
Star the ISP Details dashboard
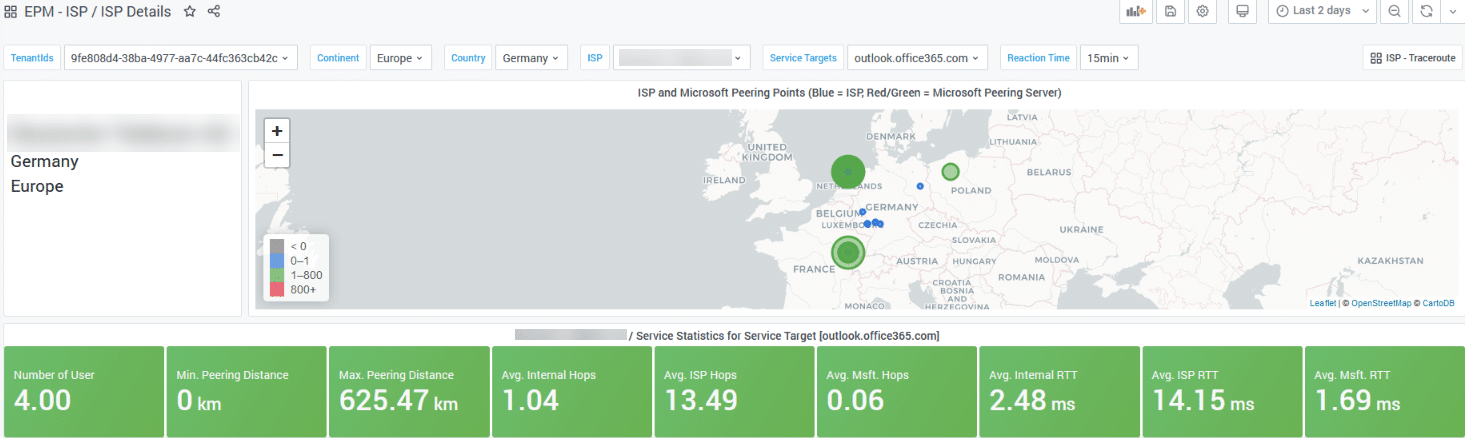(190, 11)
